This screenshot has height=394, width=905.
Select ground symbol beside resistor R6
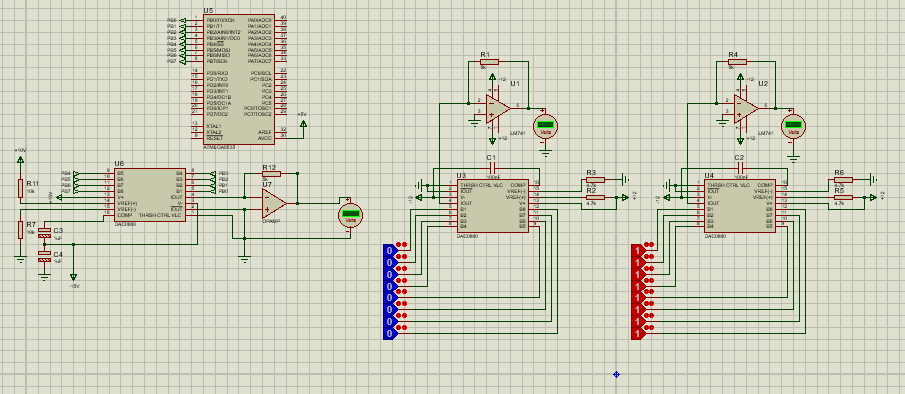point(874,179)
